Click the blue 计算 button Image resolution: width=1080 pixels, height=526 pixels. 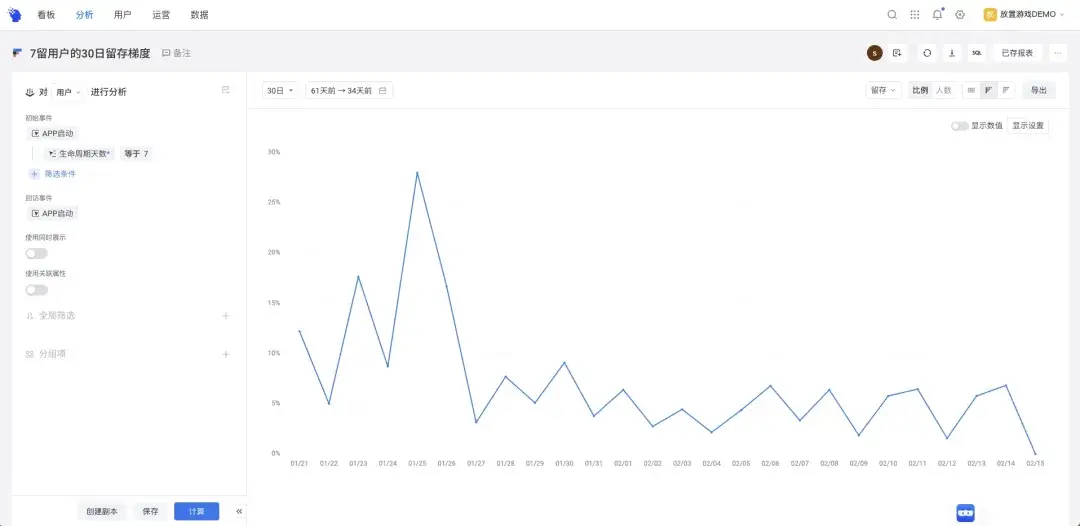[196, 512]
